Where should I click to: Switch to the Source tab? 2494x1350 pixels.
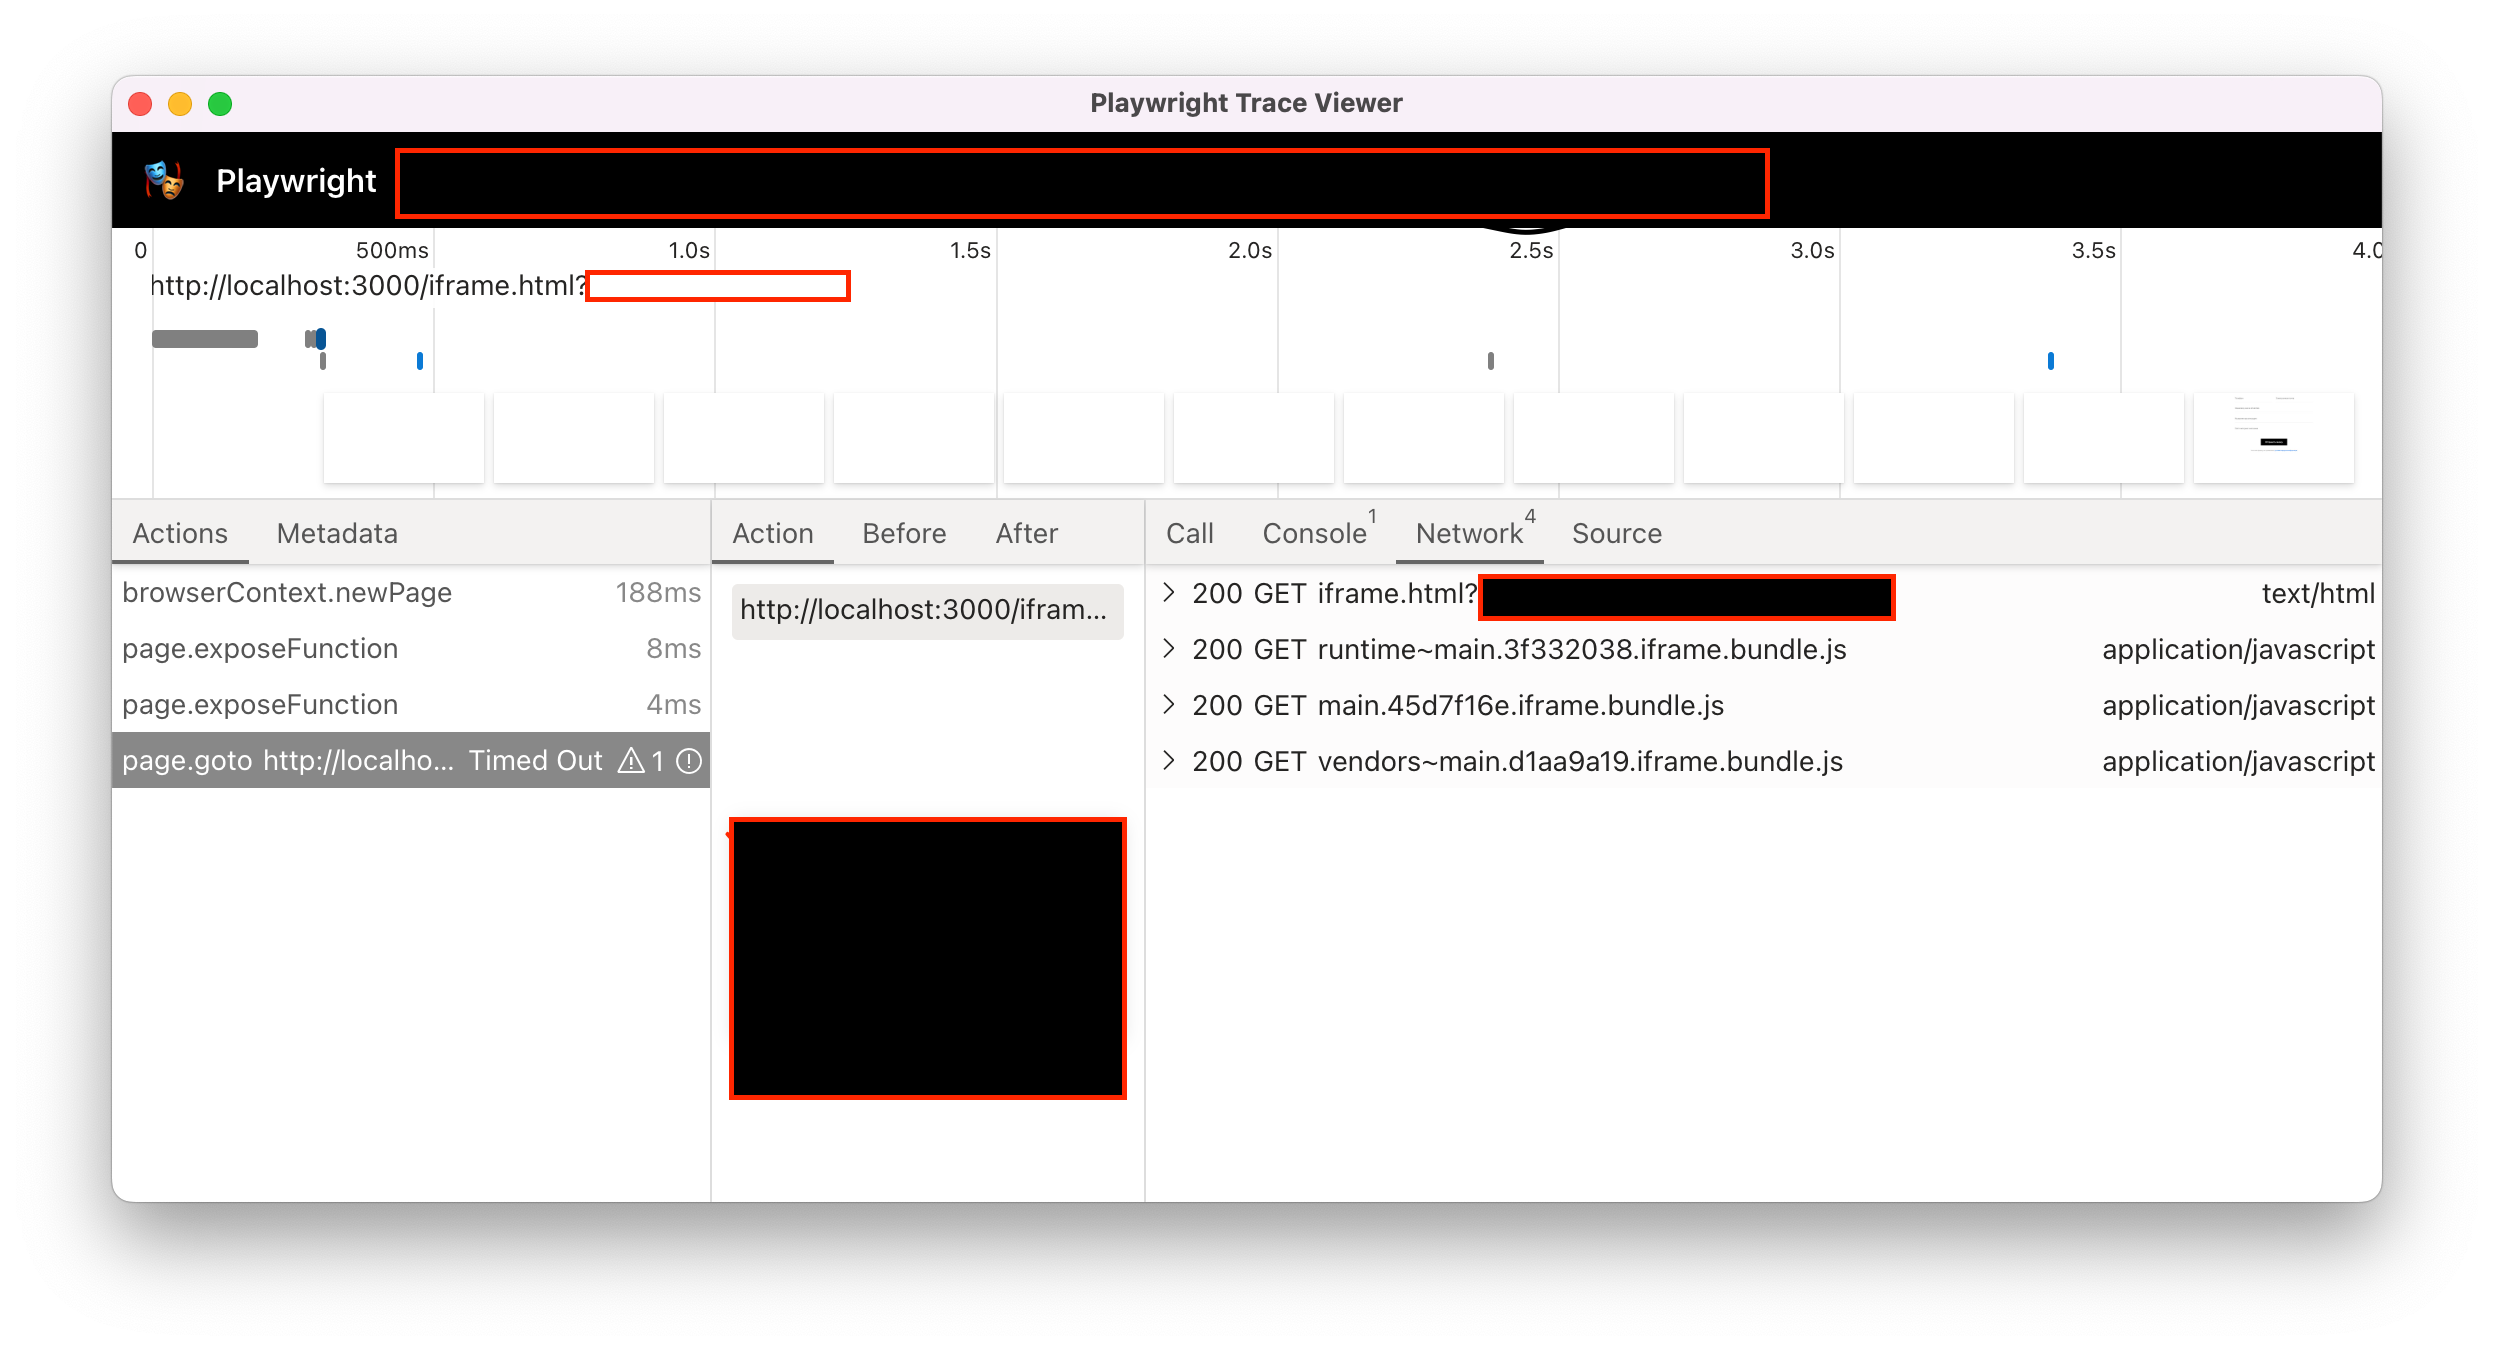(1616, 533)
